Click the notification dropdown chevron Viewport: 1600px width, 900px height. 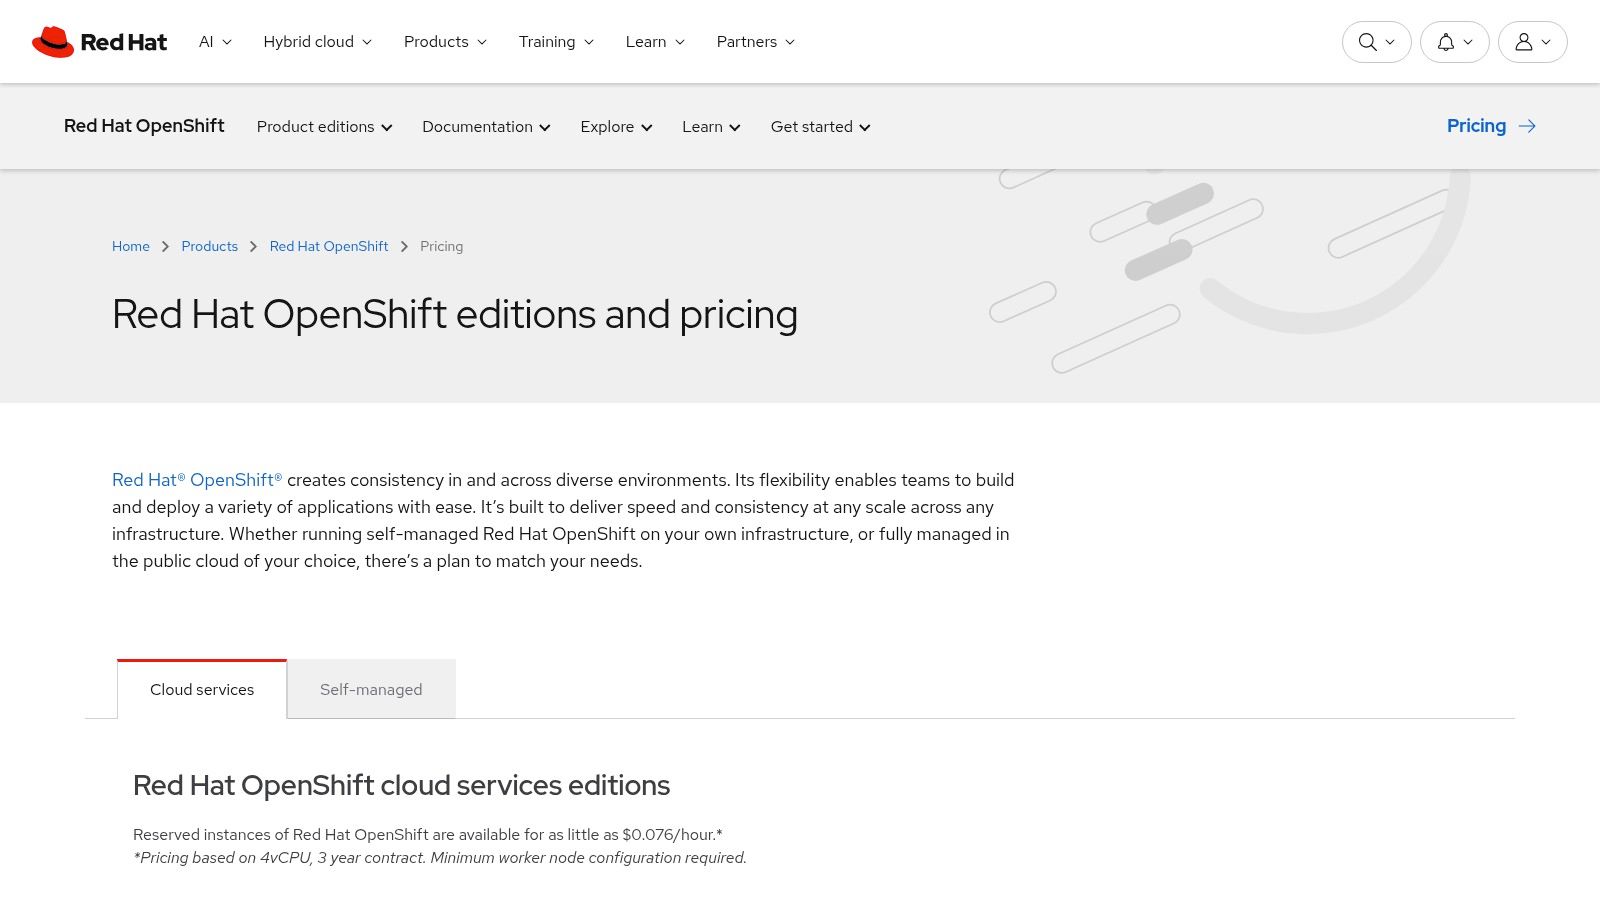tap(1467, 42)
